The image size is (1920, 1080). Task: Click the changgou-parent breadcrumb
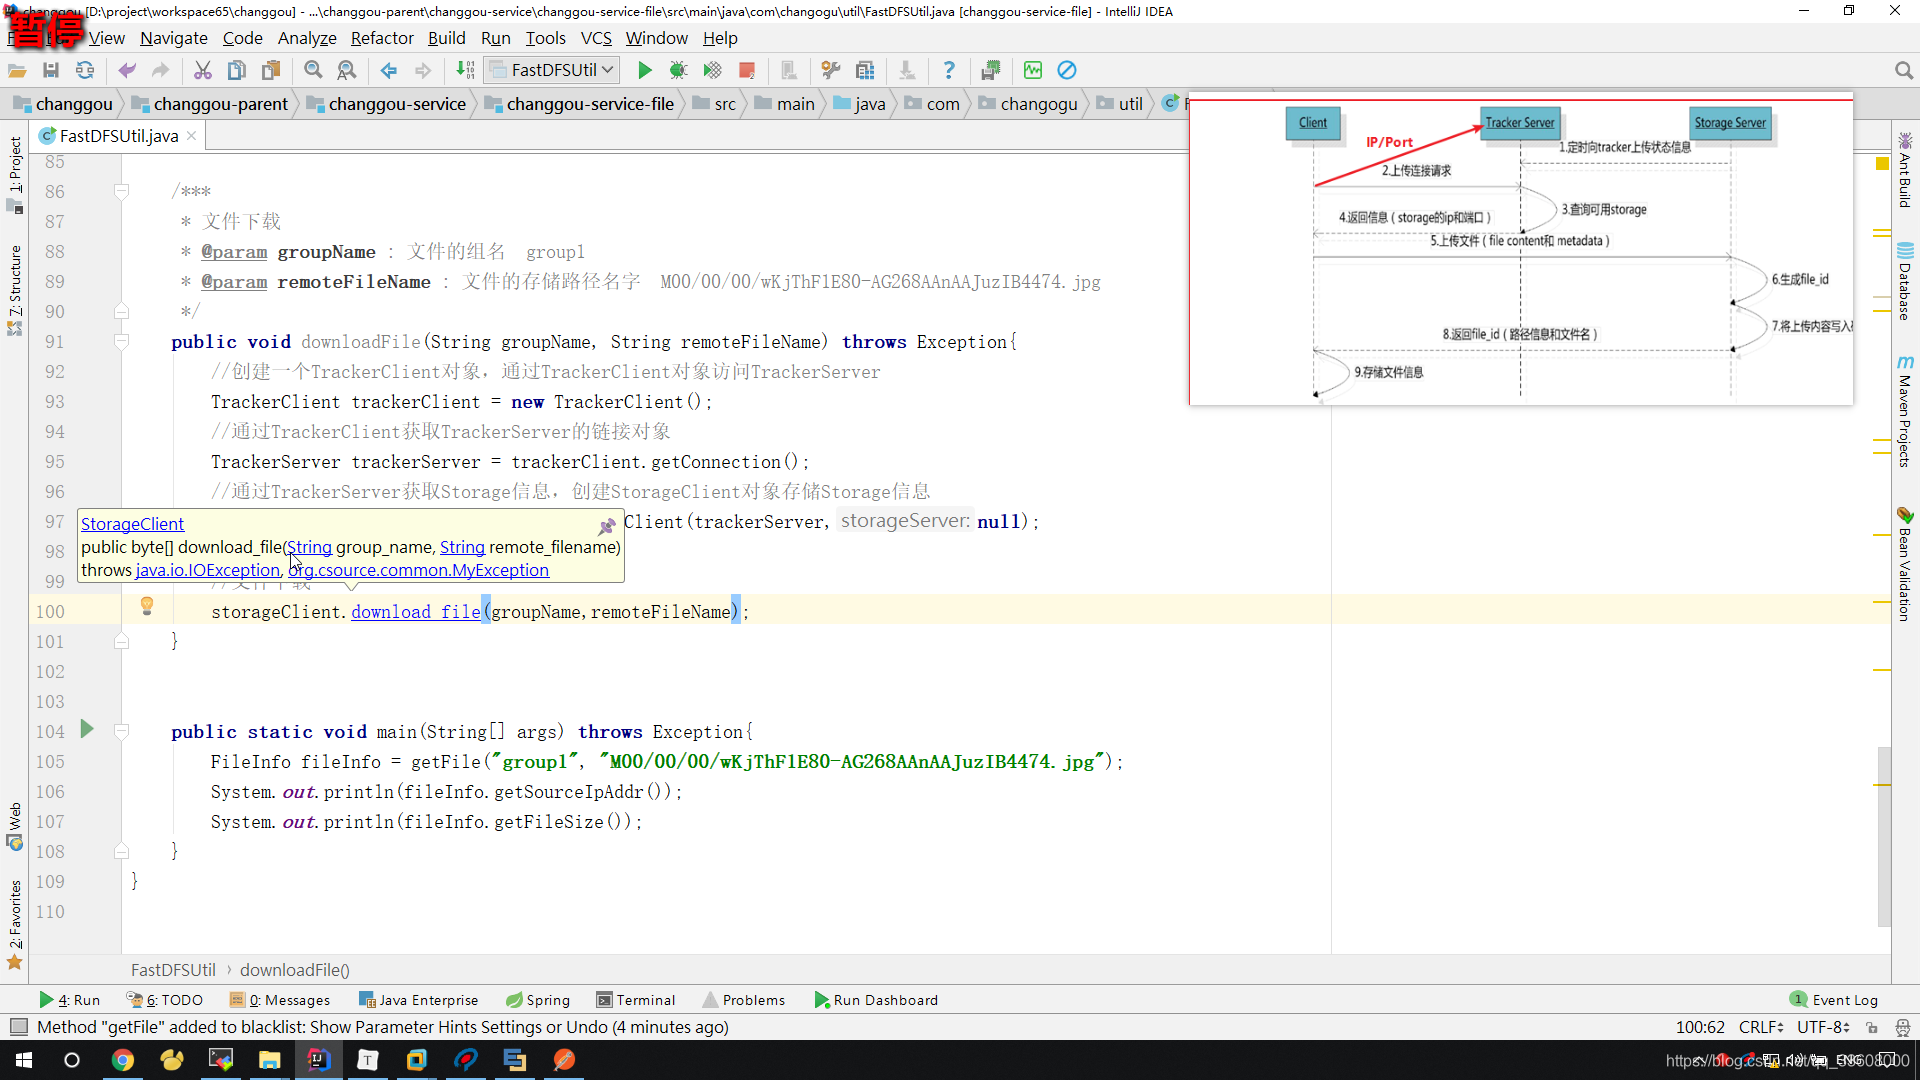(x=210, y=104)
